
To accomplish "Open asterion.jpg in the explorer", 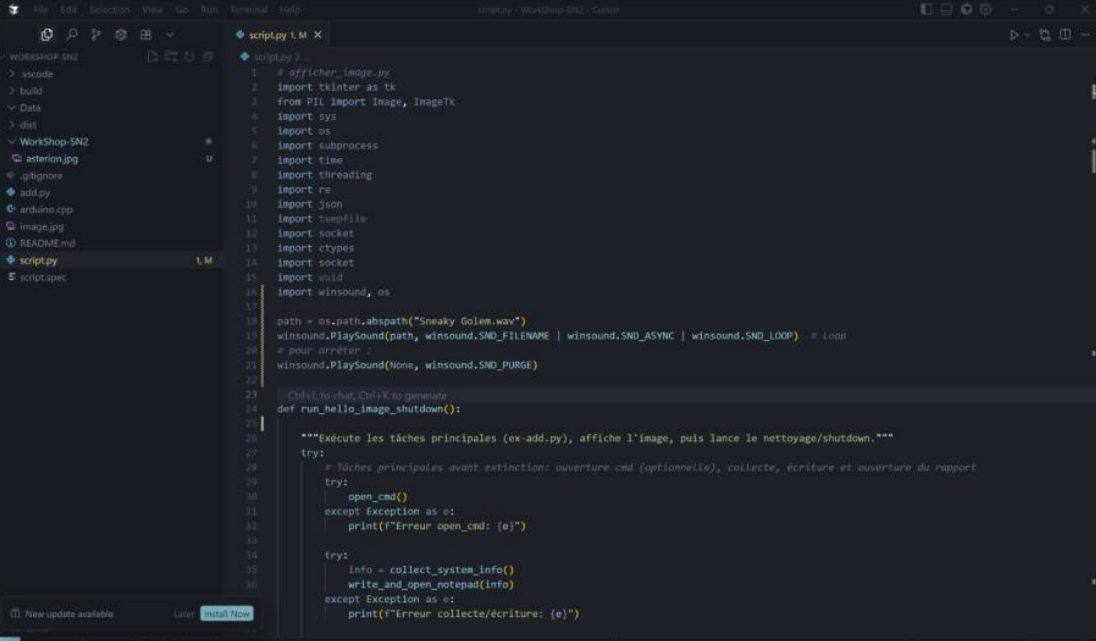I will pos(52,159).
